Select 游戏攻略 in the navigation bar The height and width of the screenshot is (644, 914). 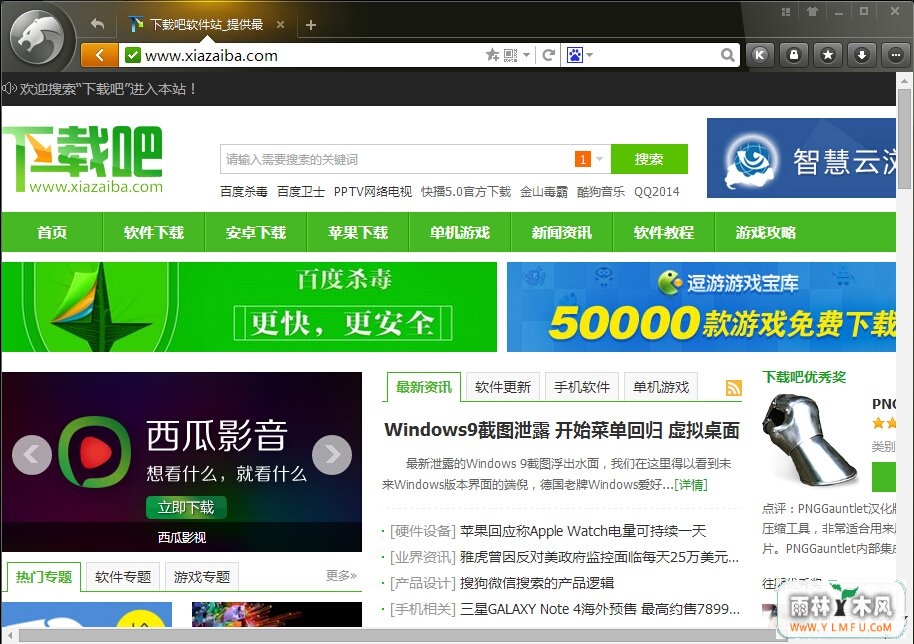[x=766, y=232]
